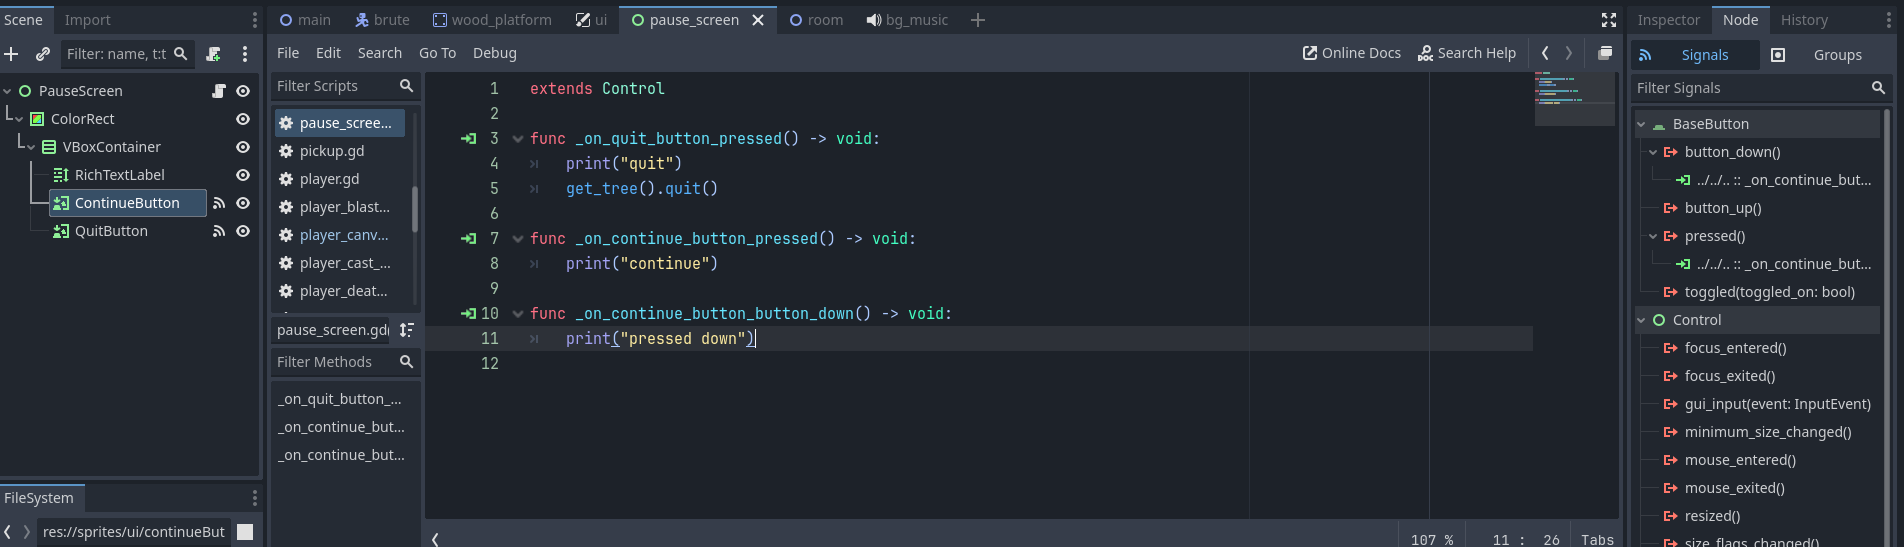Click connection arrow icon at line 7
1904x547 pixels.
click(x=468, y=239)
